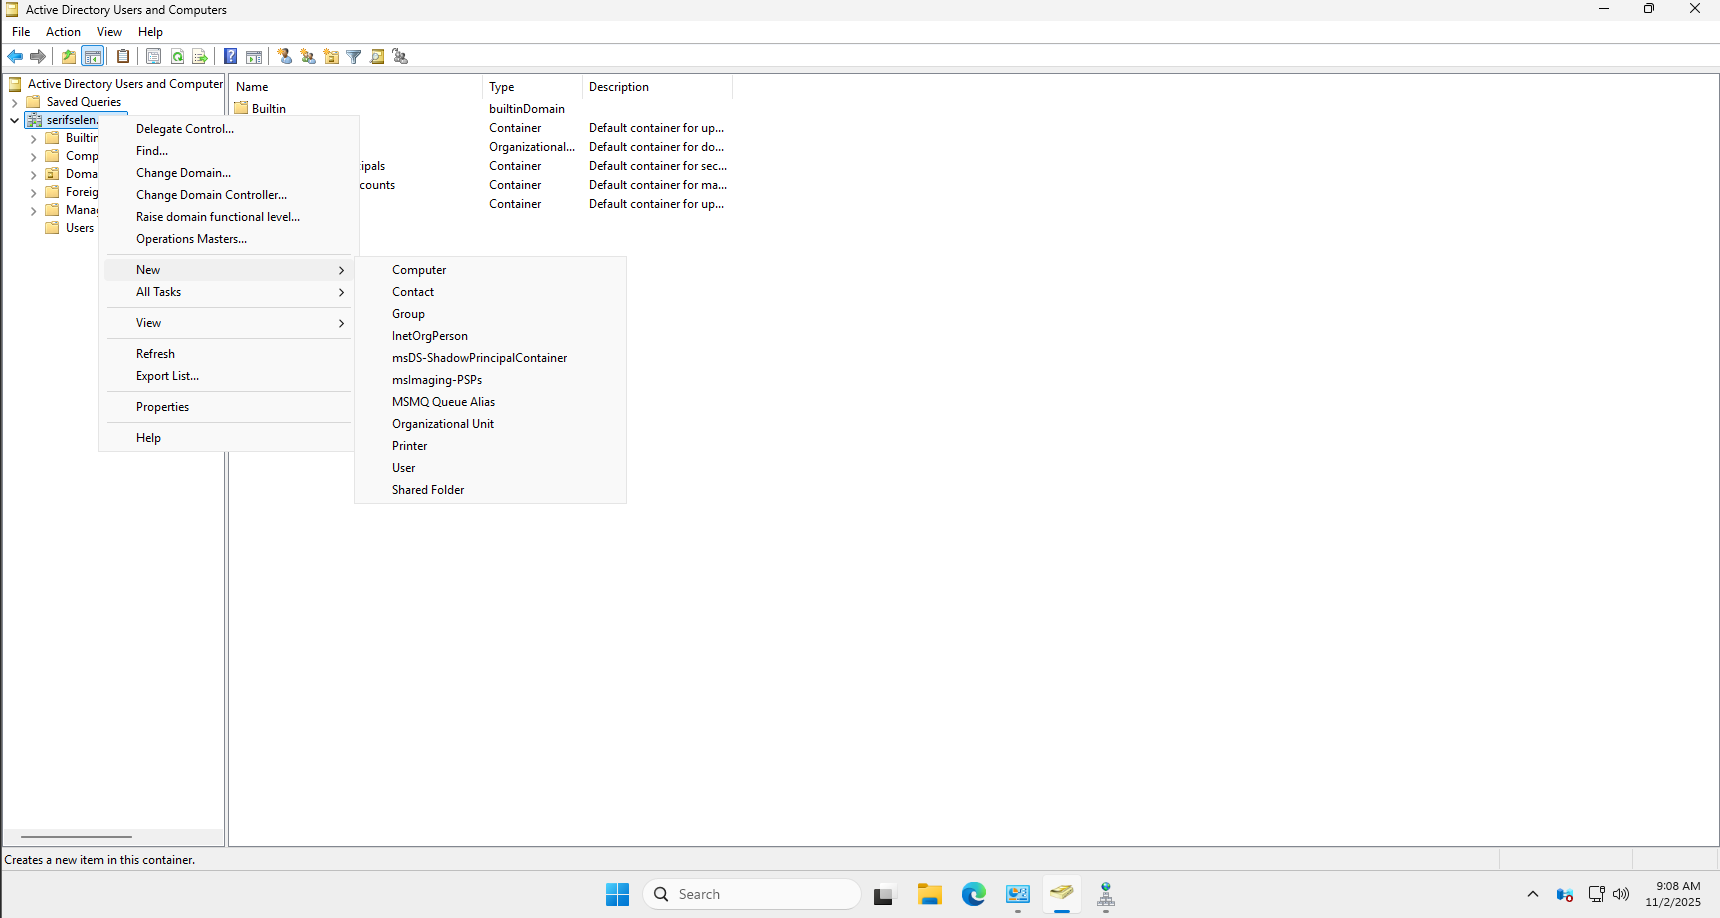Click the Up one level folder icon

coord(68,56)
